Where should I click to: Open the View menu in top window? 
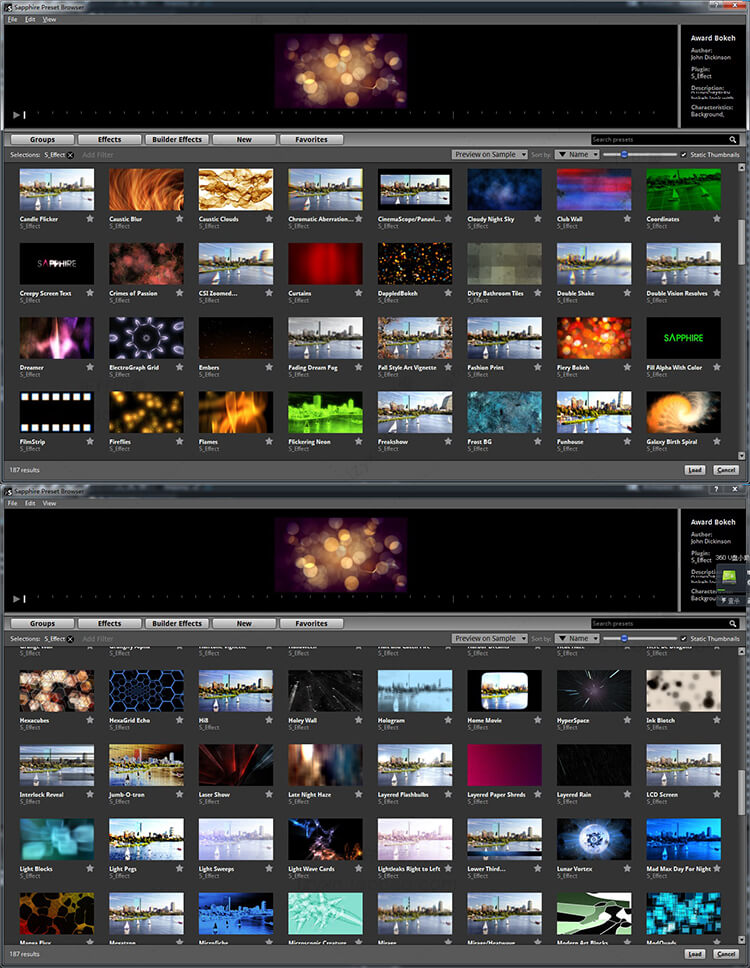[49, 19]
